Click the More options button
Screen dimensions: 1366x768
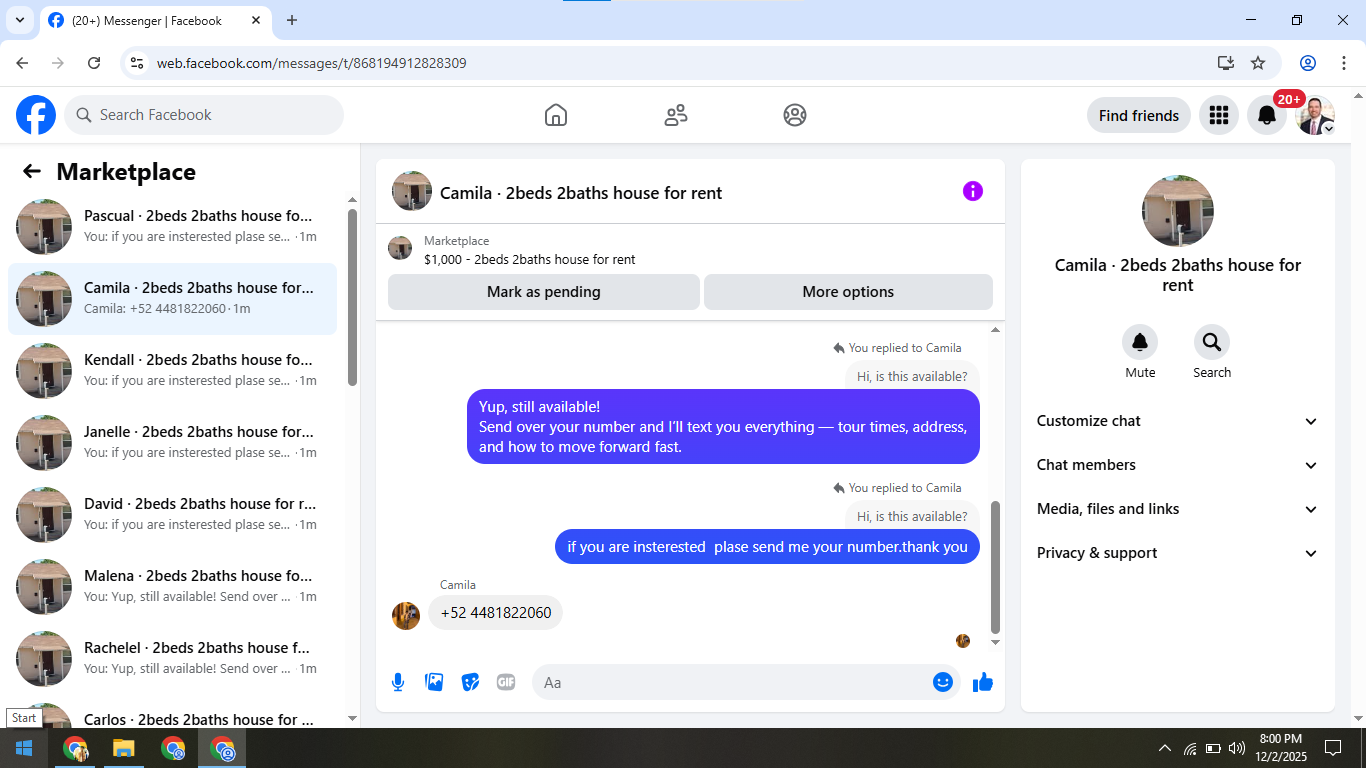point(848,292)
